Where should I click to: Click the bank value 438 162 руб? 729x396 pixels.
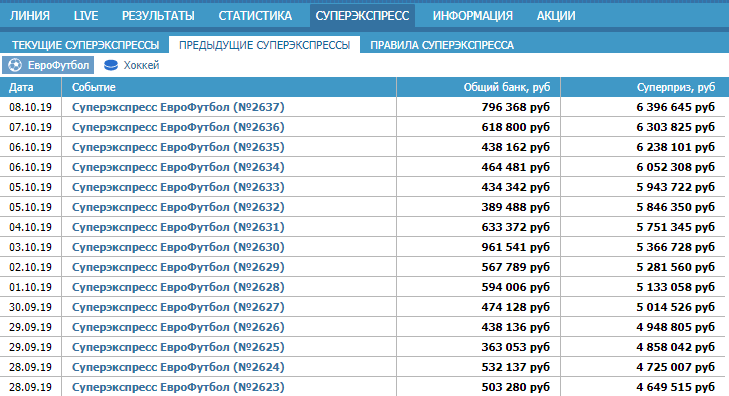(516, 147)
